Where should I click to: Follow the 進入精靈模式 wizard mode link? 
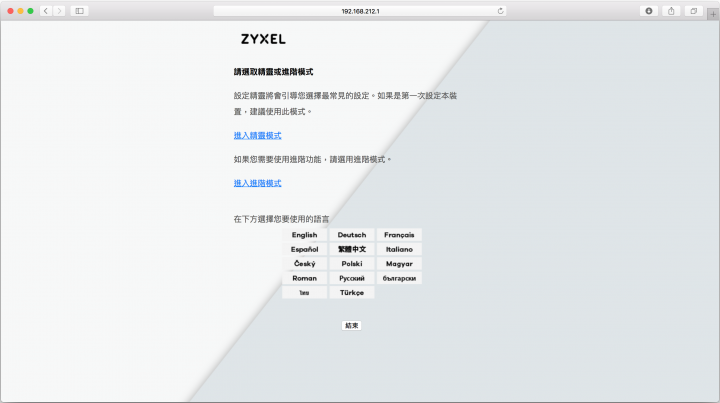coord(257,135)
